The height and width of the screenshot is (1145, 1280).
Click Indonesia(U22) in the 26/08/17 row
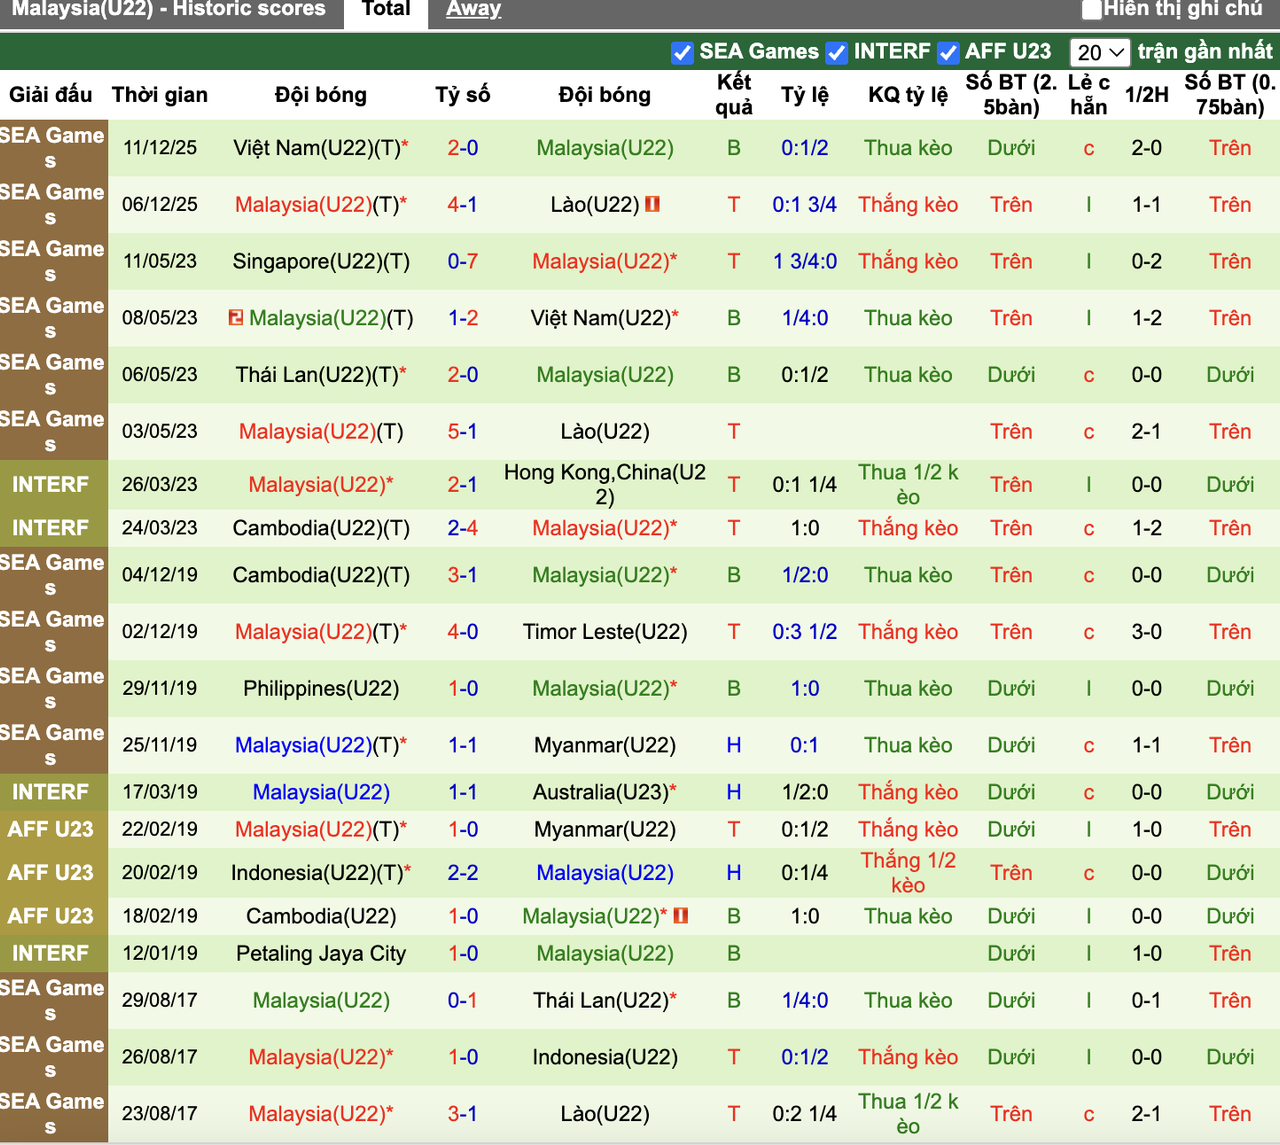[605, 1057]
